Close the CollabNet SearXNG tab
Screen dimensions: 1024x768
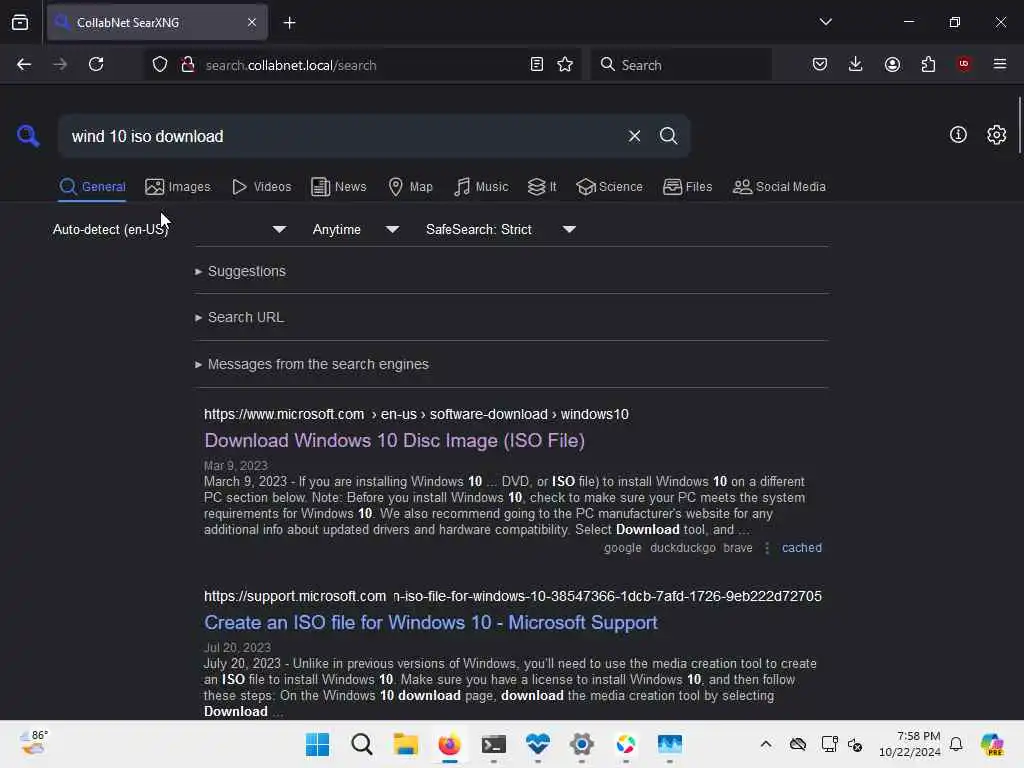[x=252, y=22]
